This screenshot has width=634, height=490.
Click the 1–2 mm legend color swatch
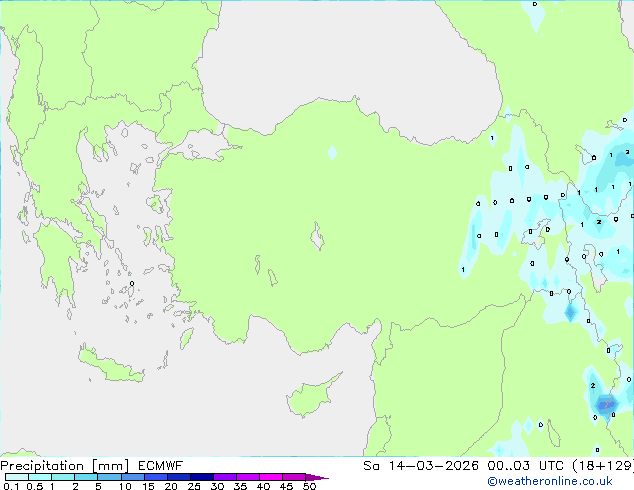point(63,477)
